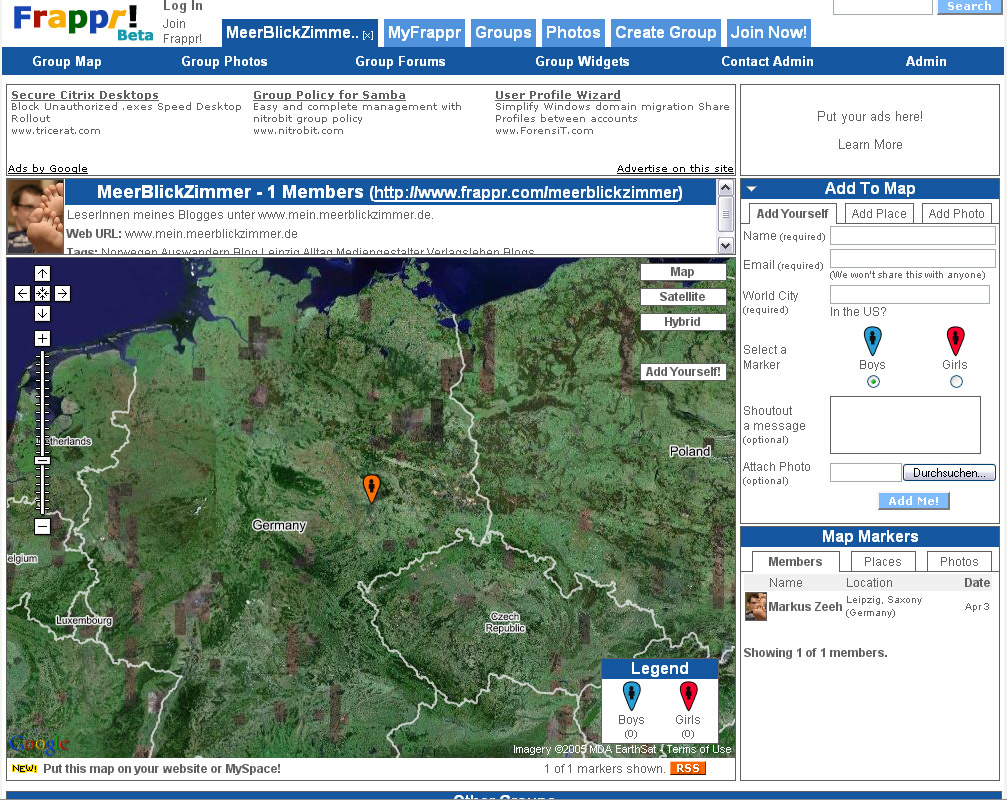This screenshot has width=1007, height=800.
Task: Open Group Widgets in the navigation bar
Action: 582,62
